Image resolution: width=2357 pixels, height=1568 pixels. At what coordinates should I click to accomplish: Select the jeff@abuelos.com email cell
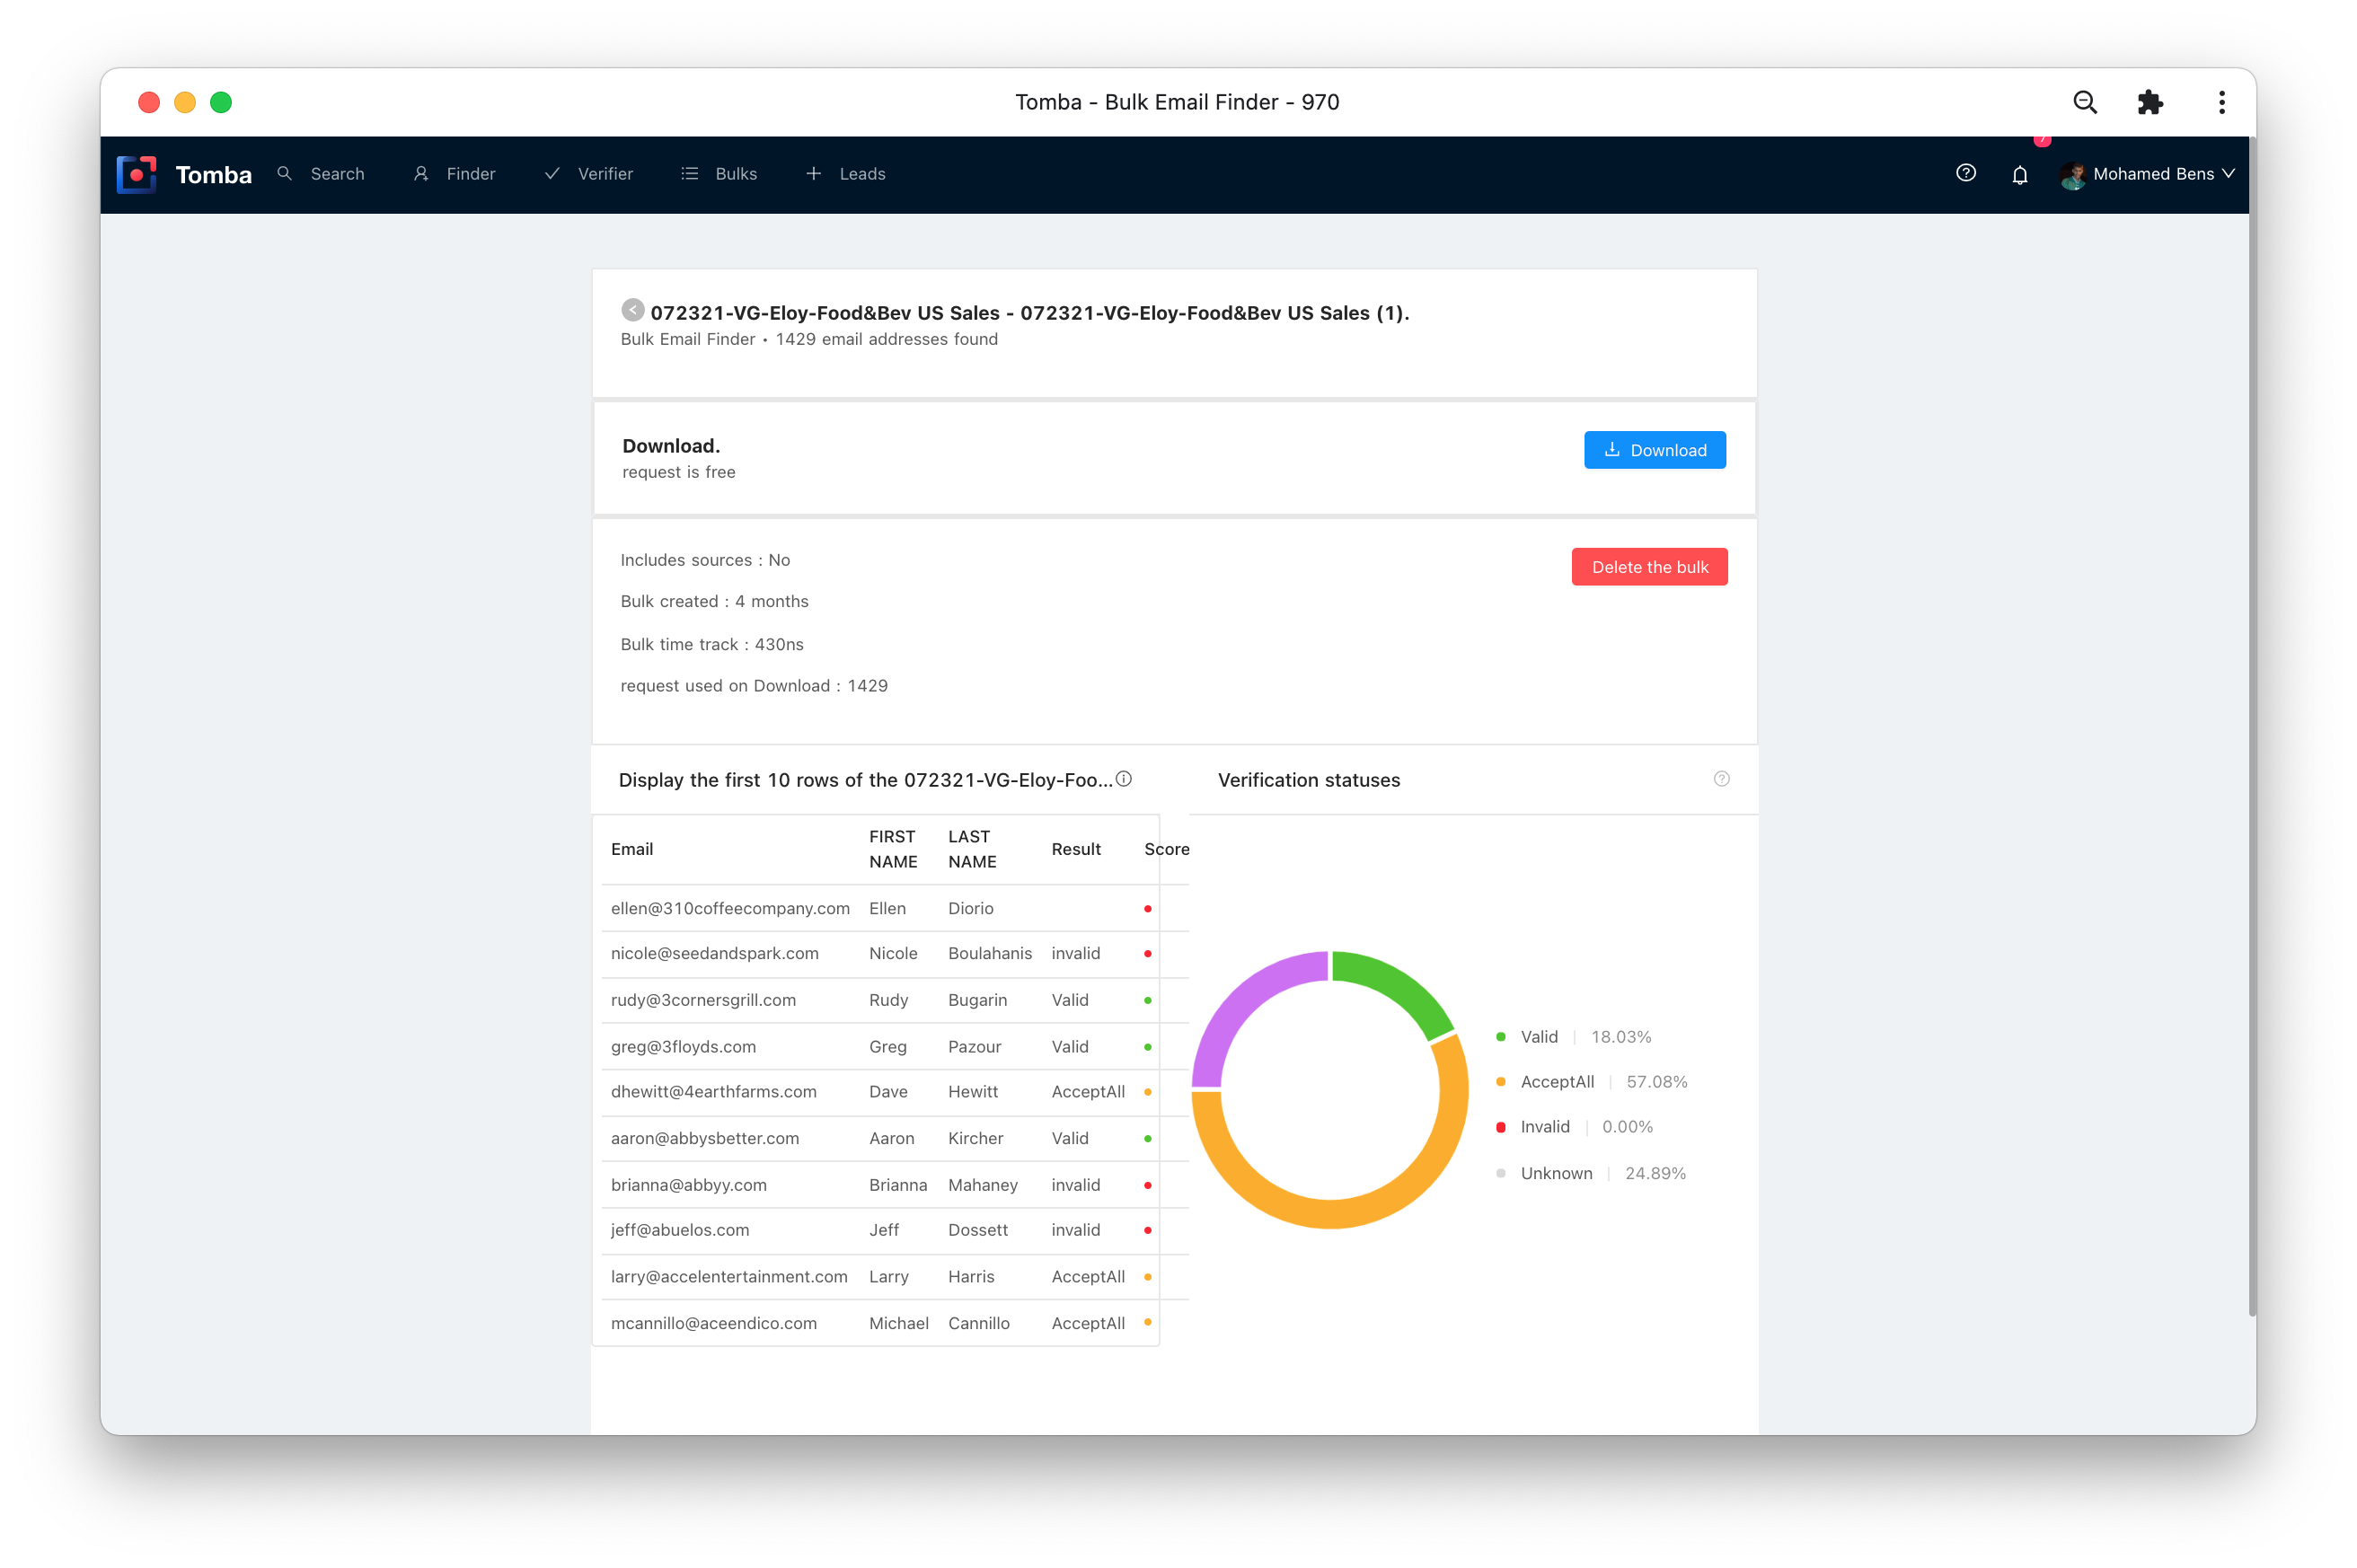coord(680,1230)
